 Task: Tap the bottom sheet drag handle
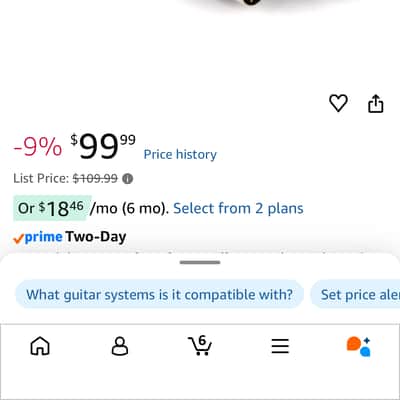pyautogui.click(x=200, y=262)
